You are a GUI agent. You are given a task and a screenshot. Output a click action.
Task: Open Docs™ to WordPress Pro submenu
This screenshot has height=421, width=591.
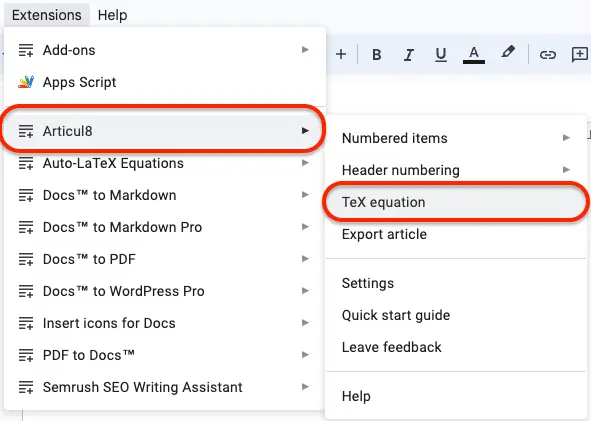pos(164,291)
